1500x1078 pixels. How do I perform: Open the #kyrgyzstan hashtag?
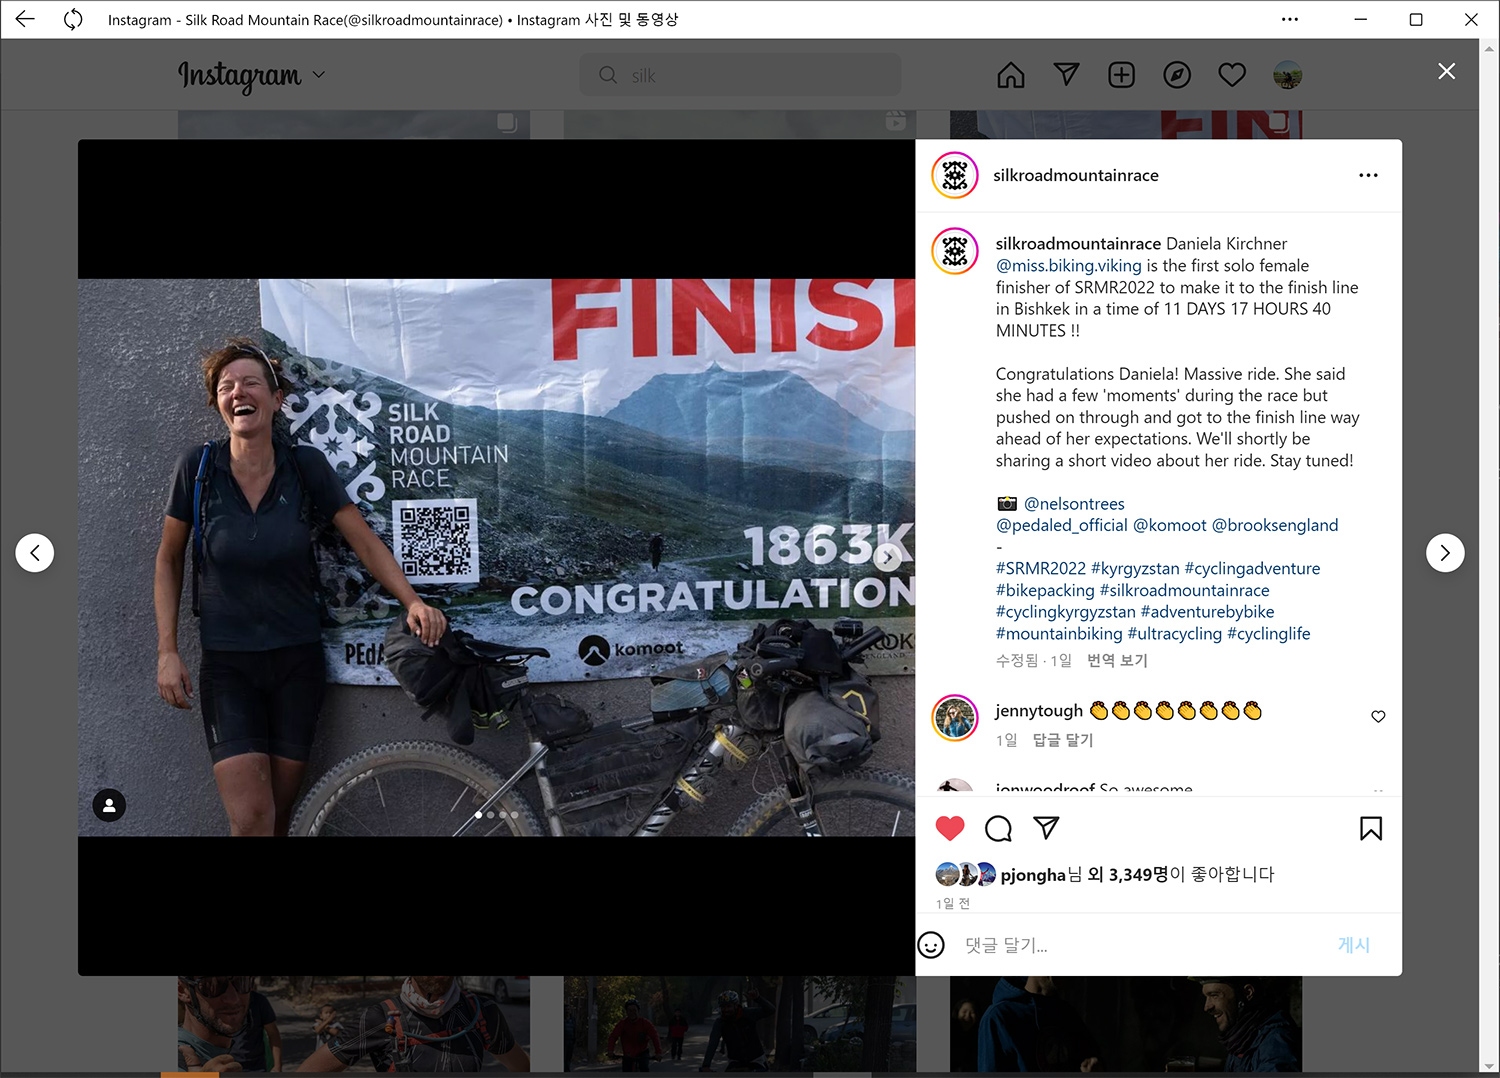point(1135,569)
